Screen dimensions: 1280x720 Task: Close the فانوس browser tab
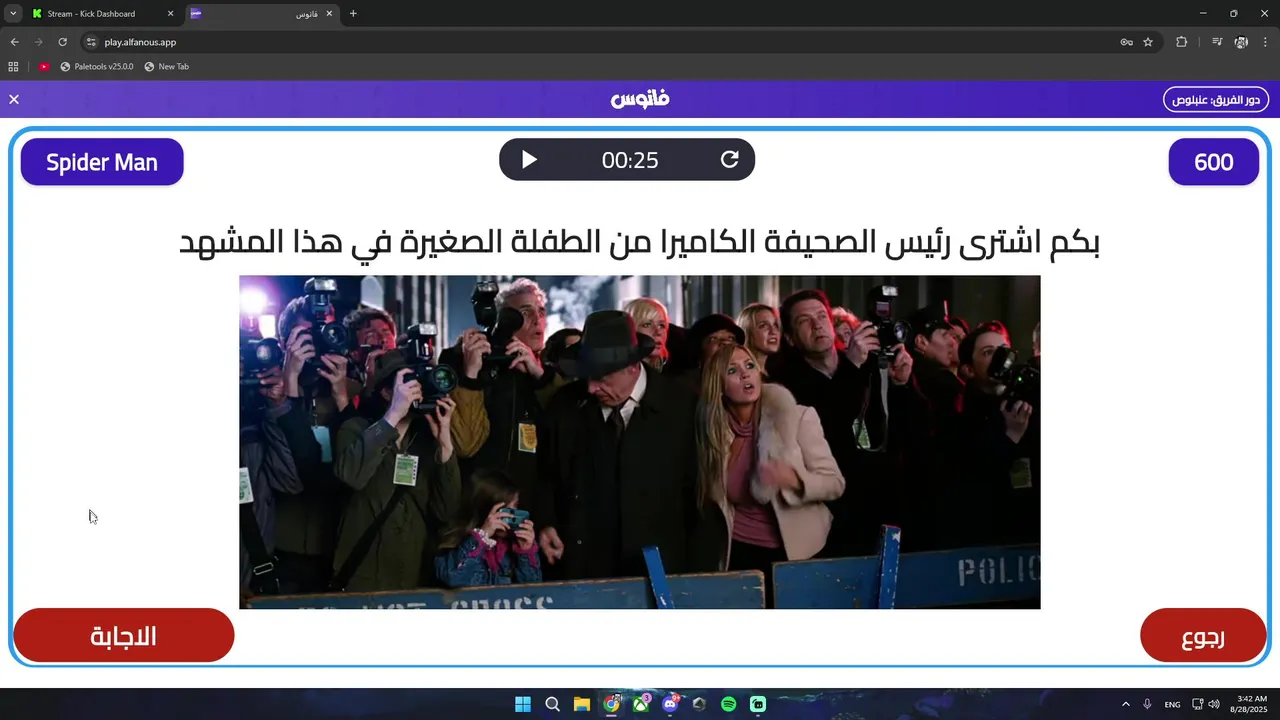329,14
